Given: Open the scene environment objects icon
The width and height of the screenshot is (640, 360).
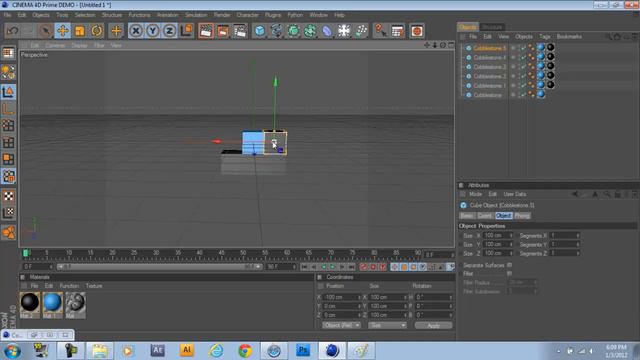Looking at the screenshot, I should pyautogui.click(x=344, y=31).
